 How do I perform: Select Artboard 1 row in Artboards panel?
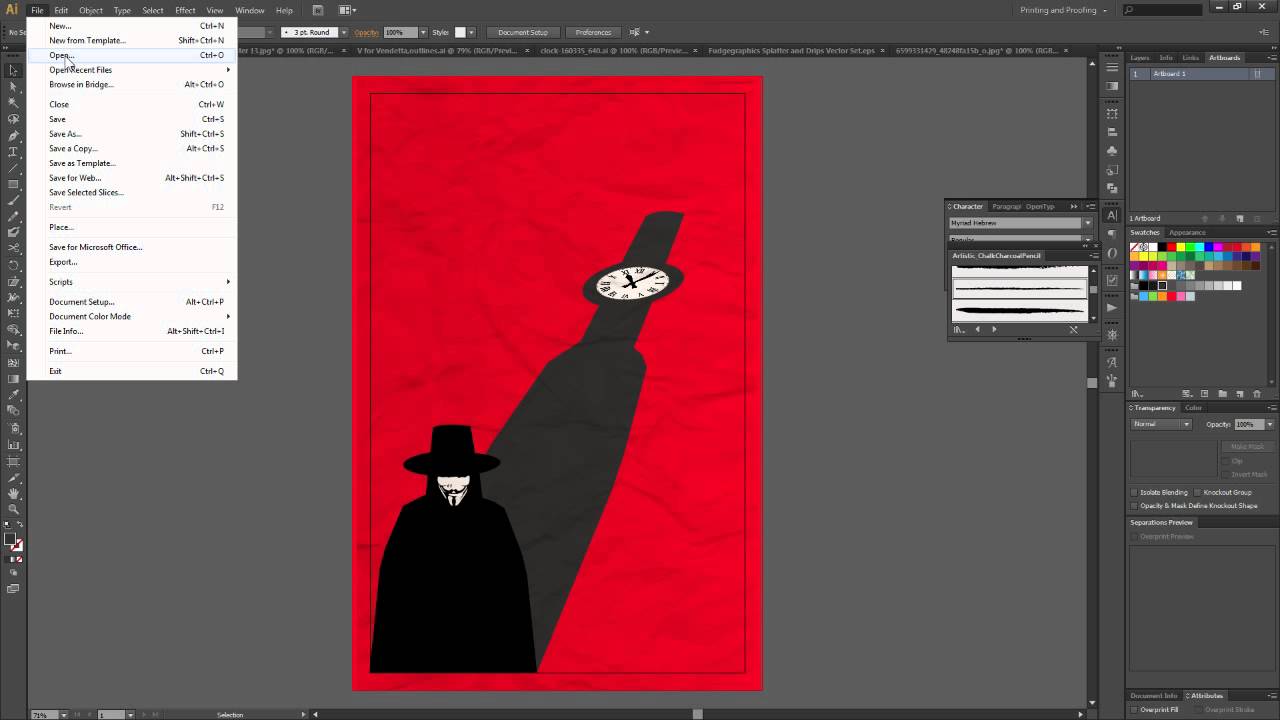(x=1202, y=74)
